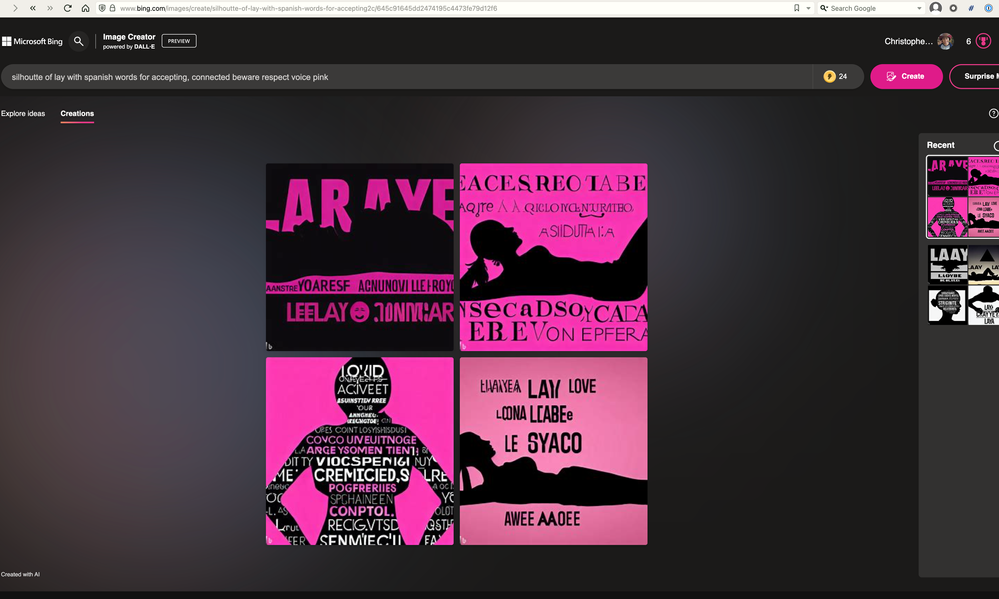Click the user profile photo
999x599 pixels.
(945, 41)
